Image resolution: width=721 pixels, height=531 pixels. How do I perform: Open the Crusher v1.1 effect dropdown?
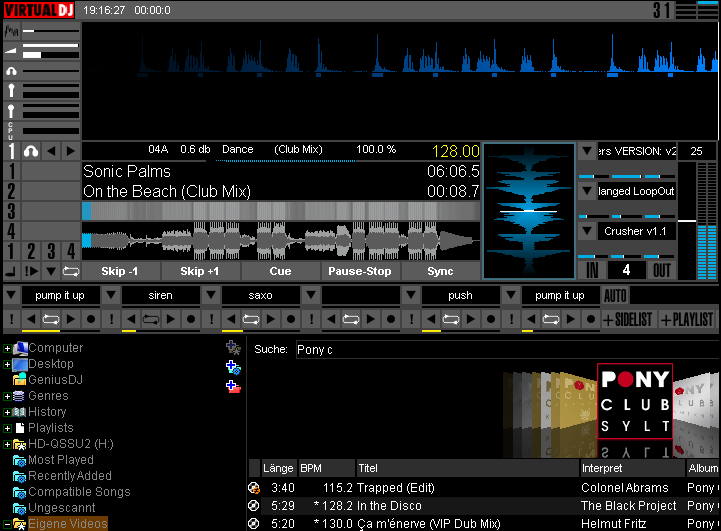(587, 231)
